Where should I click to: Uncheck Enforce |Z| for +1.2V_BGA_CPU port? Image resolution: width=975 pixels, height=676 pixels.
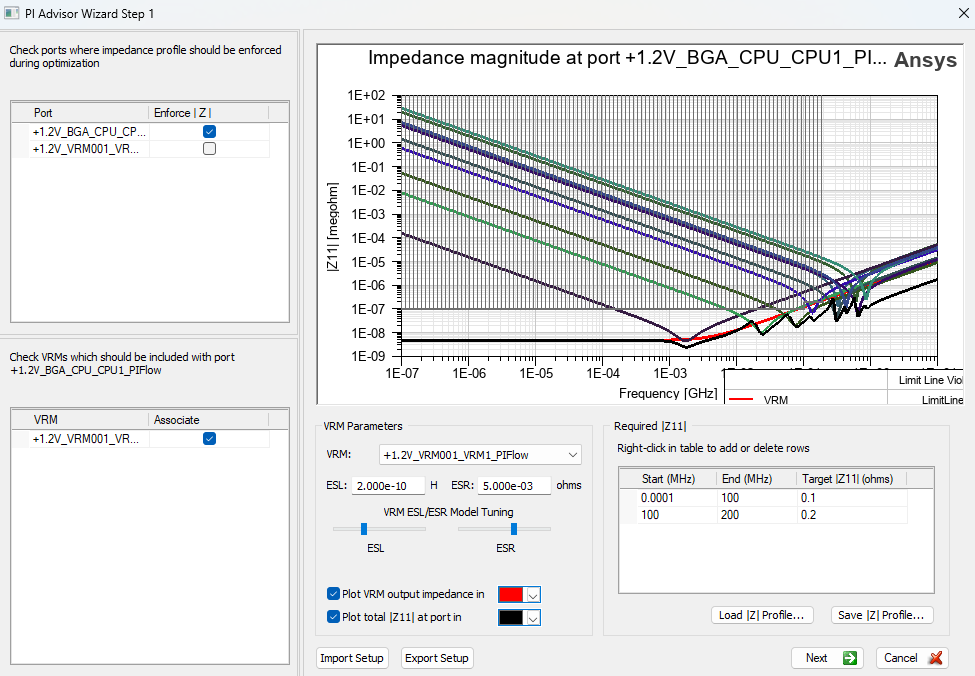point(209,132)
